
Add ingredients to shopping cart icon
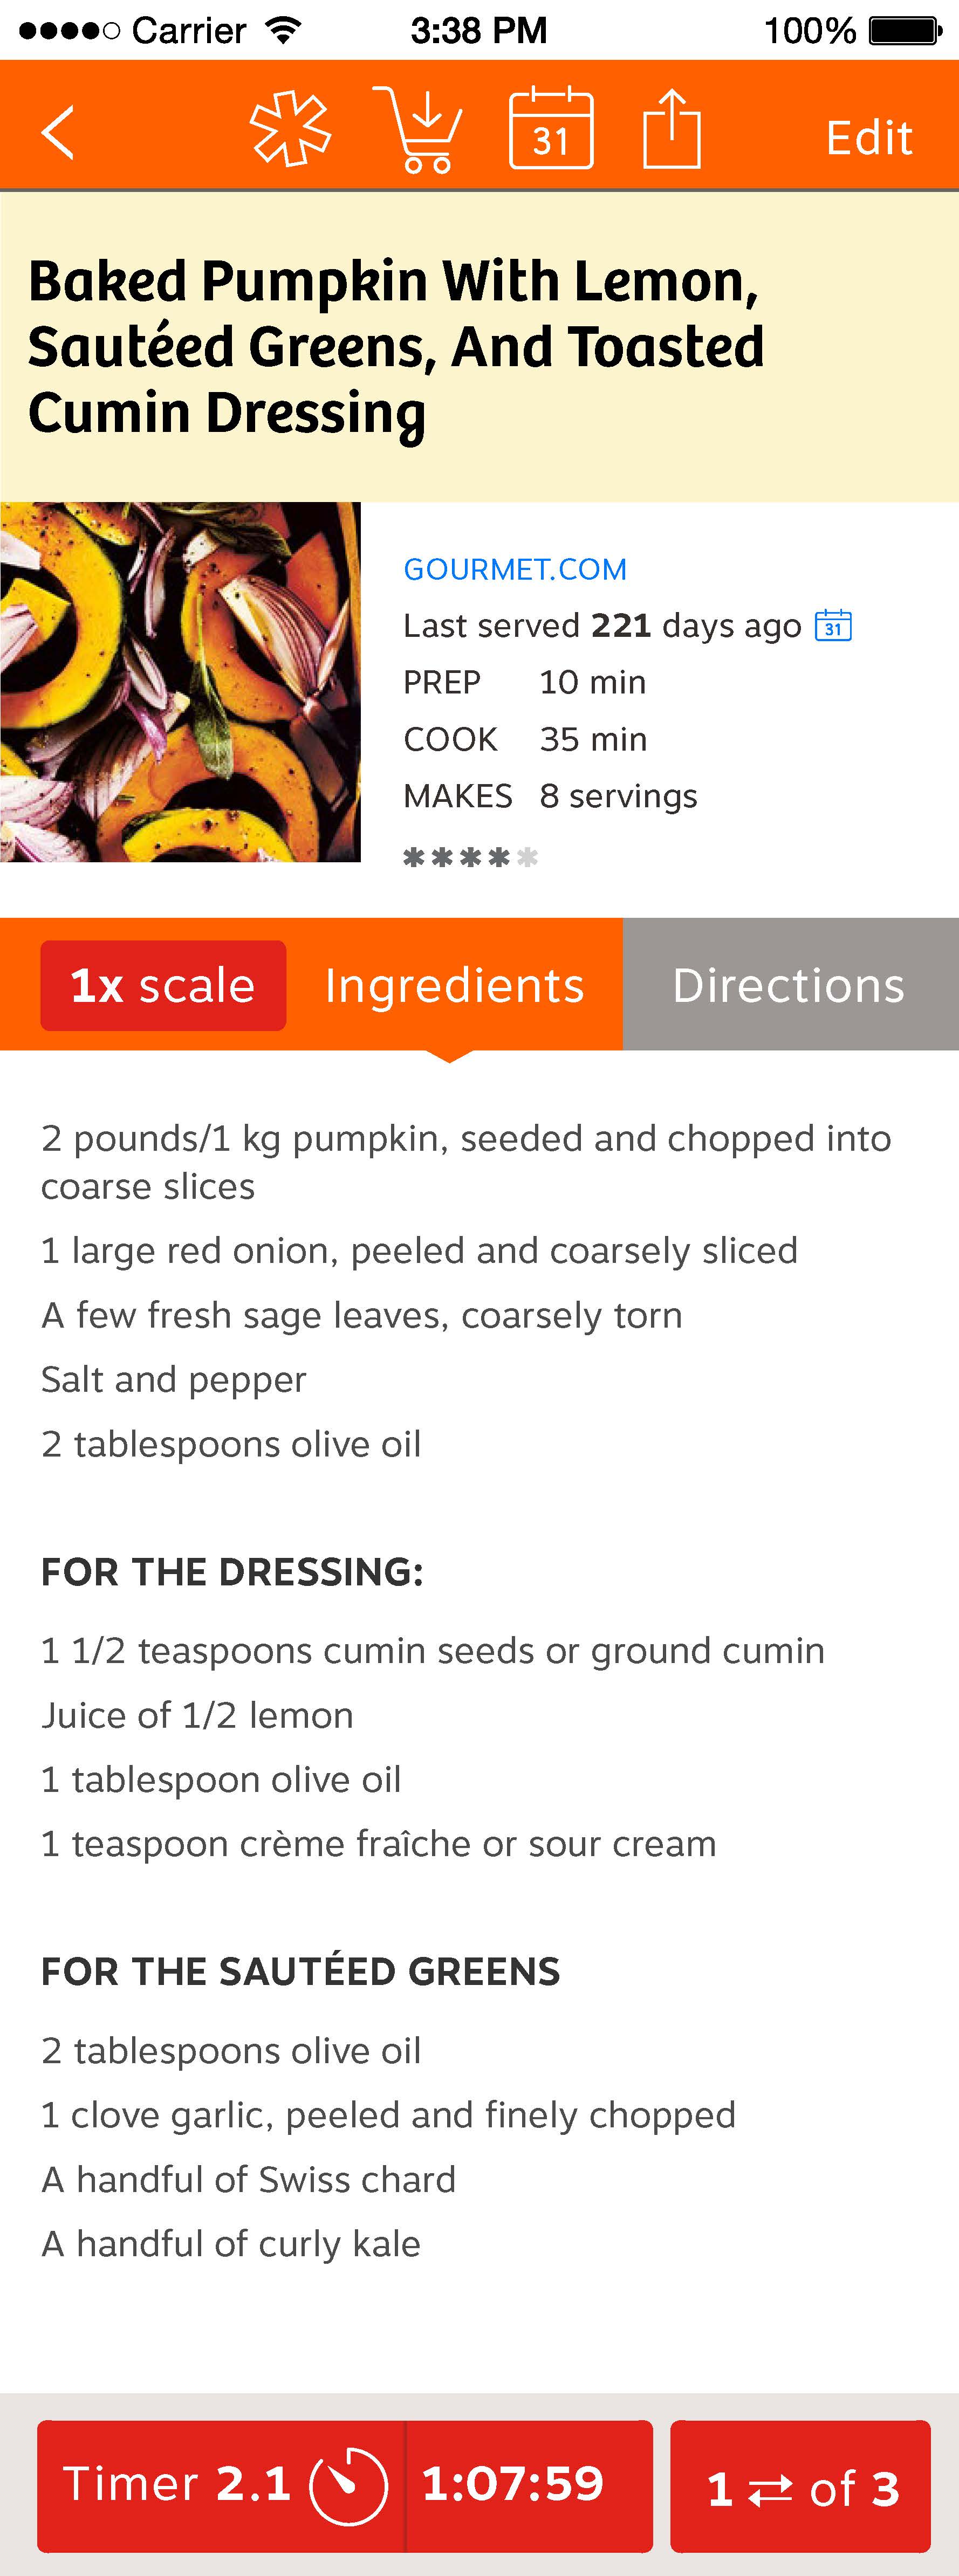click(x=418, y=130)
